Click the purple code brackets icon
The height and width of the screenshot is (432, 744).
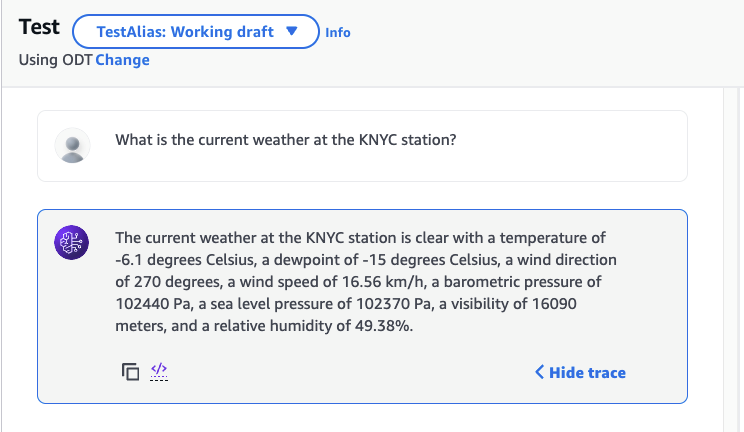coord(158,372)
